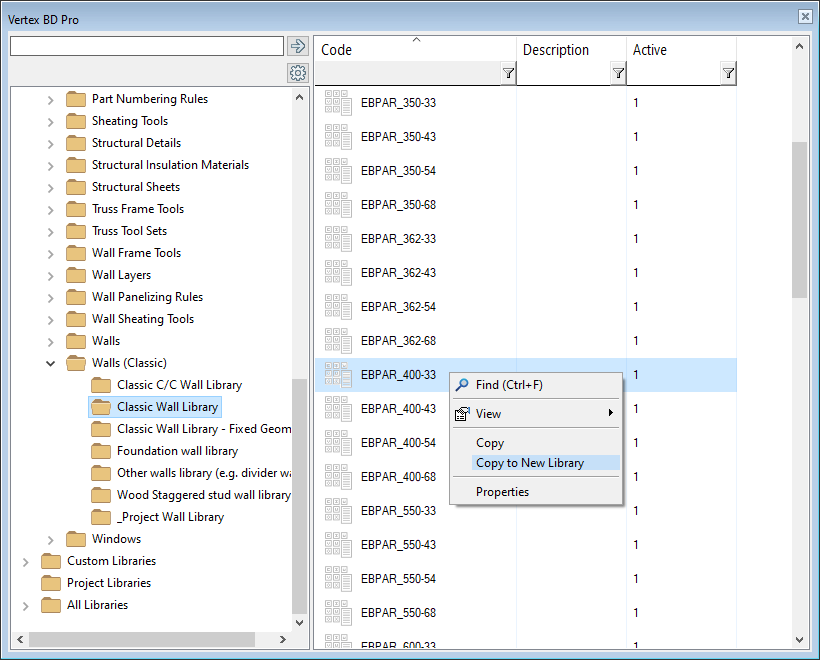Expand the All Libraries node
The image size is (820, 660).
pyautogui.click(x=26, y=605)
